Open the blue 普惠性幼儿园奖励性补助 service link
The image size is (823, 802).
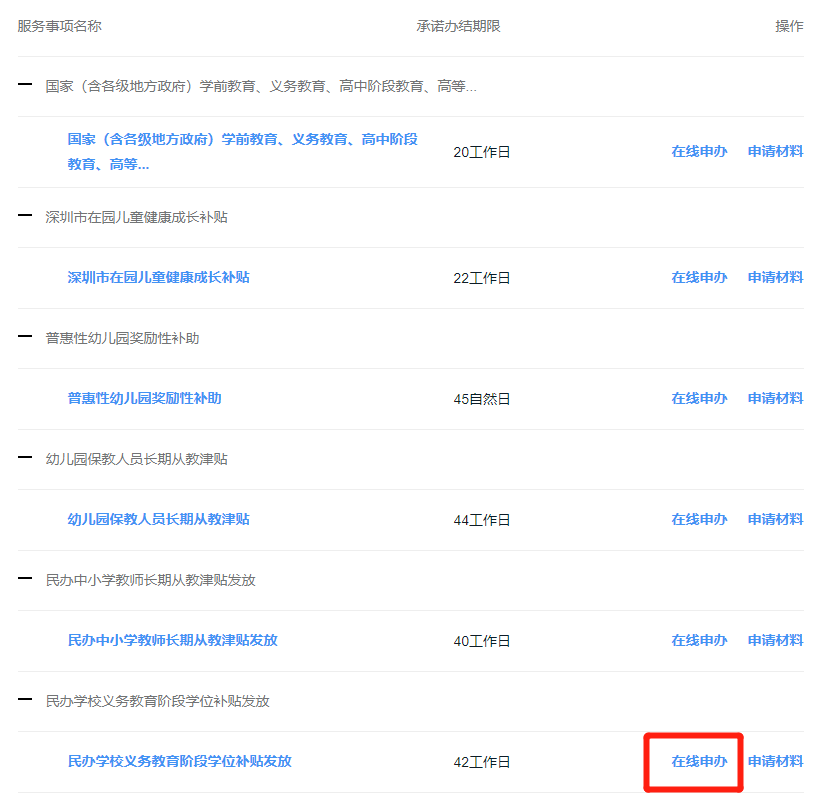144,398
